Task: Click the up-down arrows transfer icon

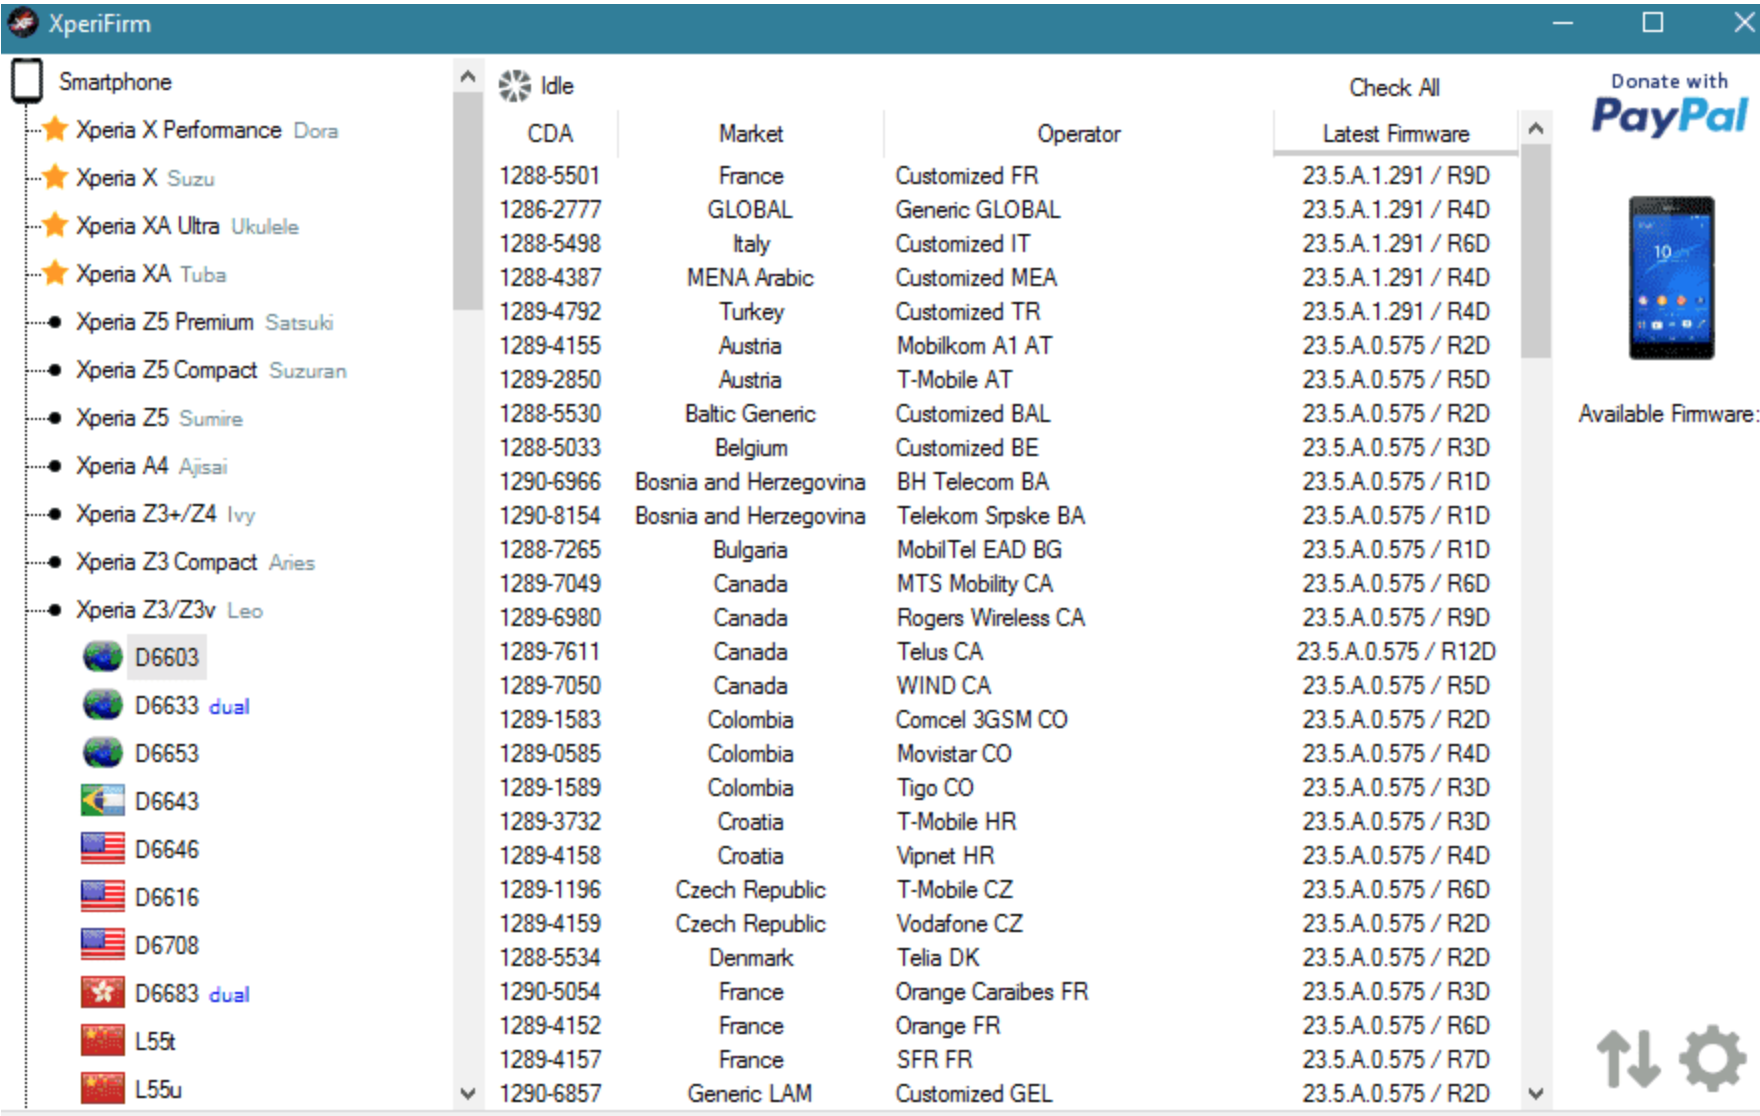Action: [x=1628, y=1058]
